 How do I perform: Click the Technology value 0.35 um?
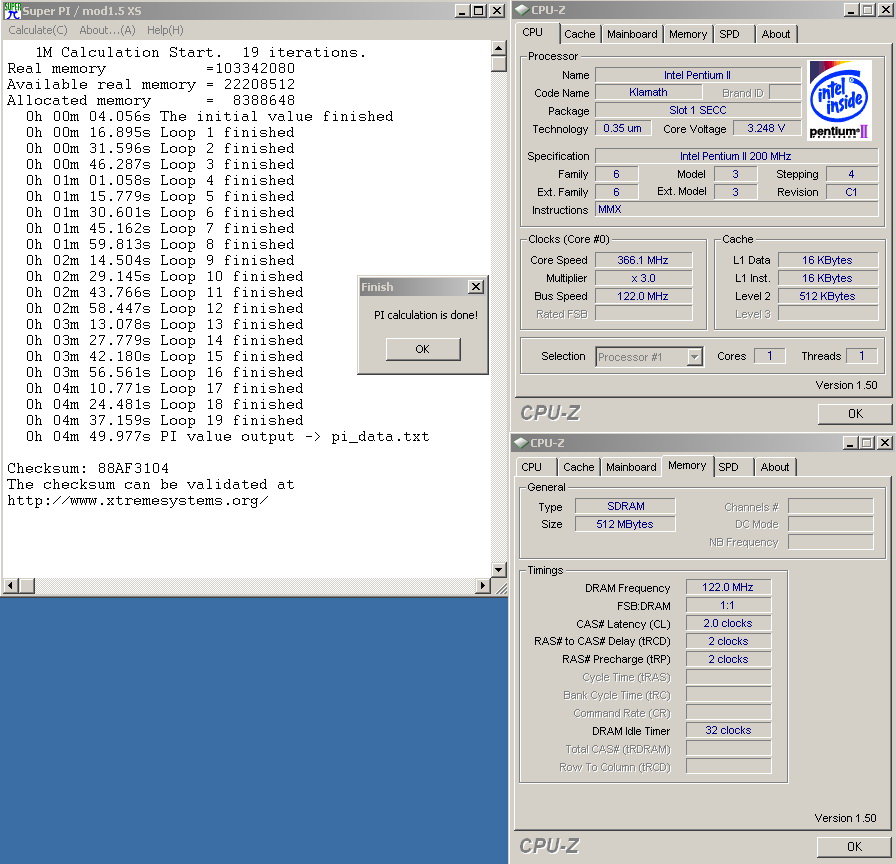623,128
